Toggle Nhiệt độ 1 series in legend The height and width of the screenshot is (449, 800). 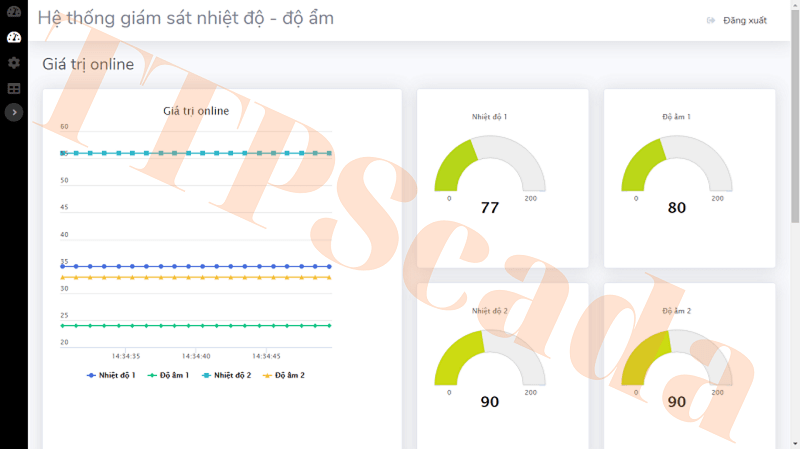tap(111, 375)
